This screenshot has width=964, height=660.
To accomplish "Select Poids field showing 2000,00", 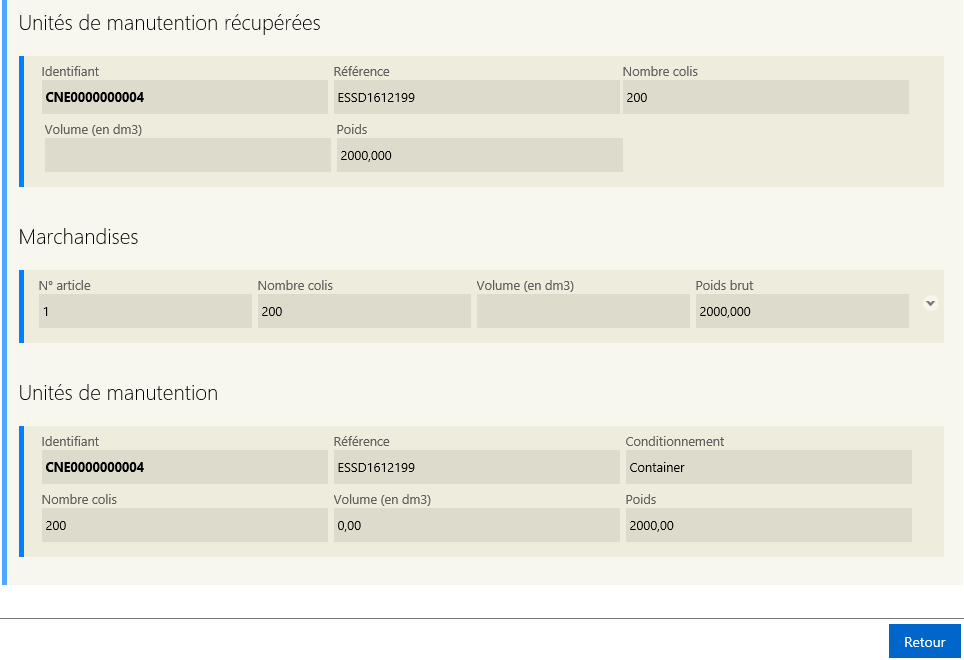I will (768, 525).
